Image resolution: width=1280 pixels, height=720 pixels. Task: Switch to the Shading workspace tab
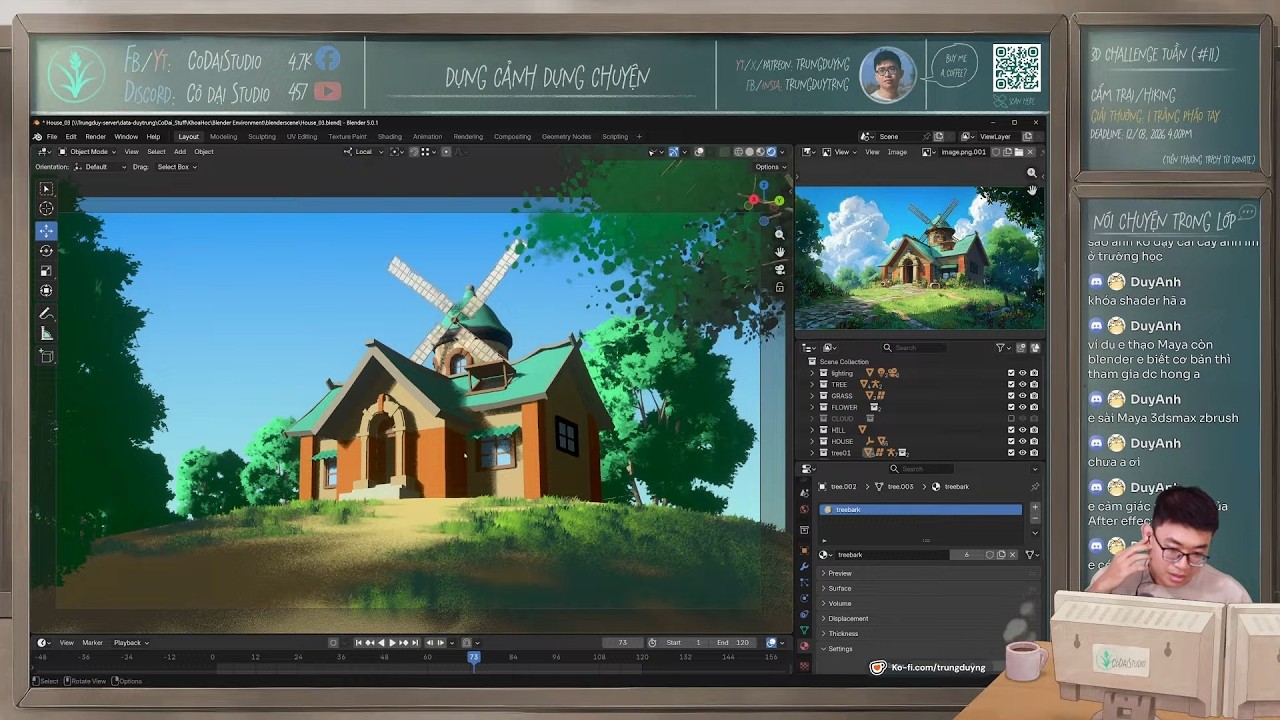tap(390, 137)
